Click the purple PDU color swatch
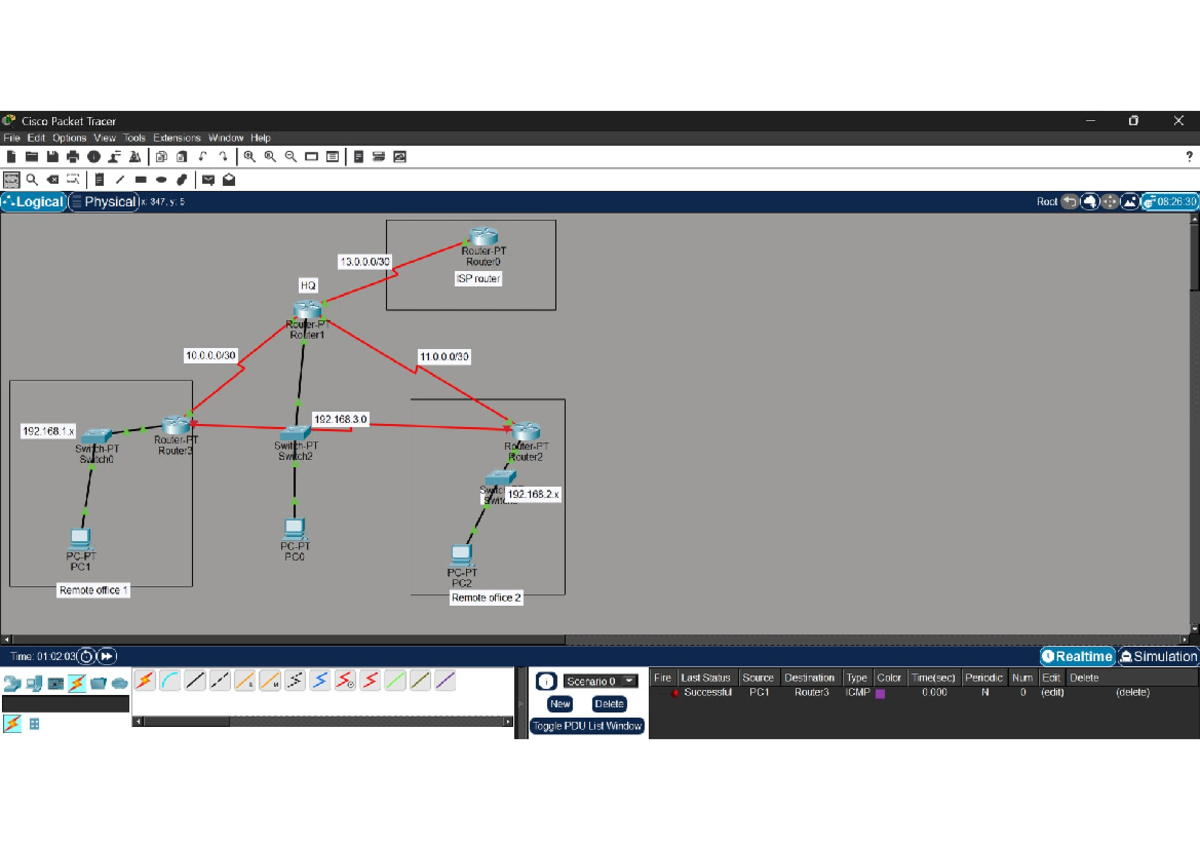This screenshot has width=1200, height=848. [880, 693]
